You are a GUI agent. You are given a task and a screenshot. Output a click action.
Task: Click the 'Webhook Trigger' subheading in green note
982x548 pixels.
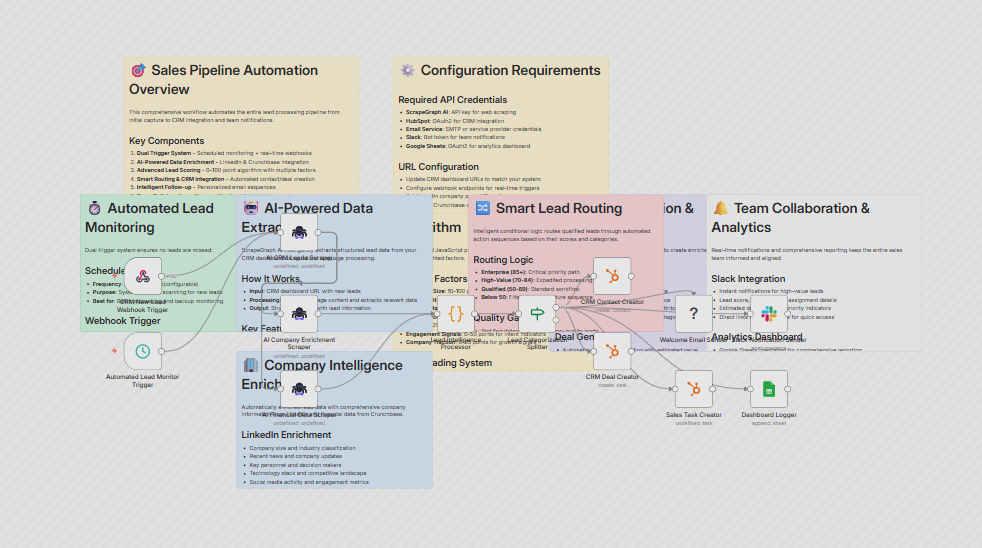pyautogui.click(x=123, y=321)
